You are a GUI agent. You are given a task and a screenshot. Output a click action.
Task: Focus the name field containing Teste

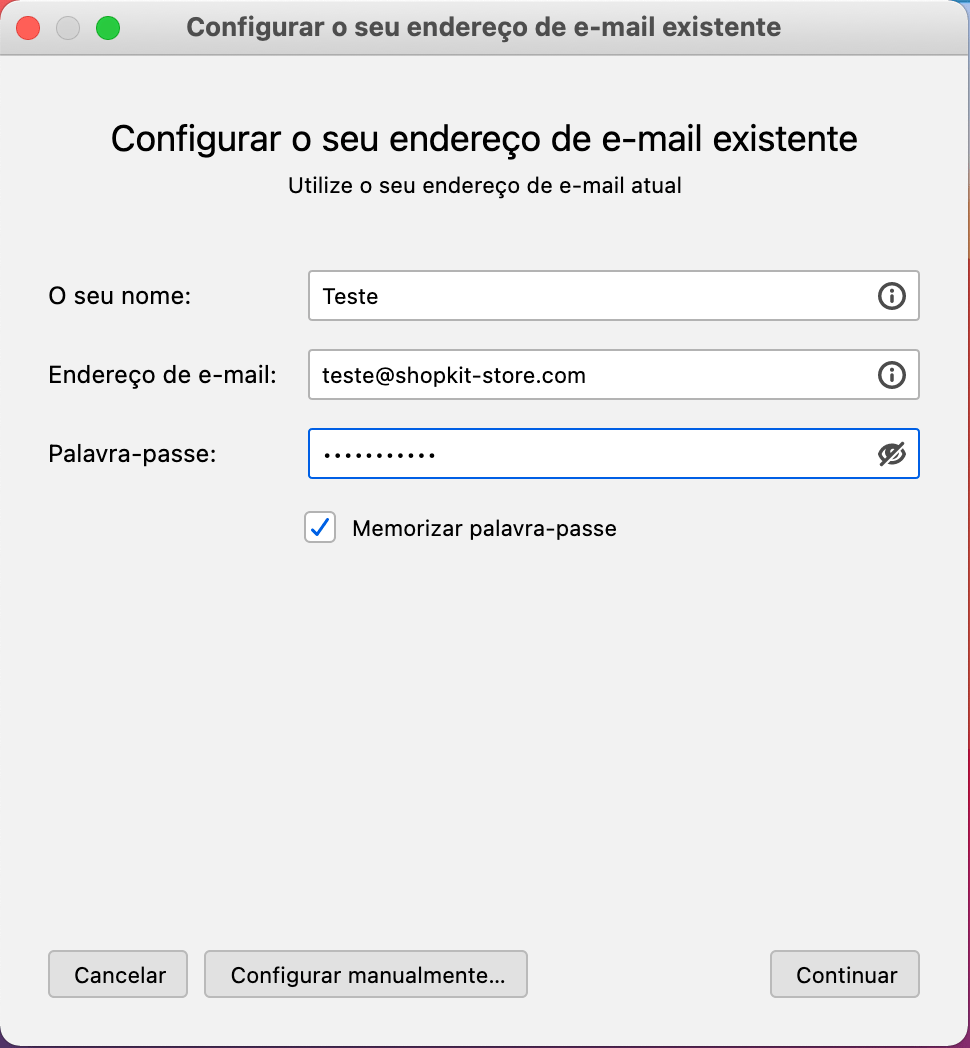590,296
